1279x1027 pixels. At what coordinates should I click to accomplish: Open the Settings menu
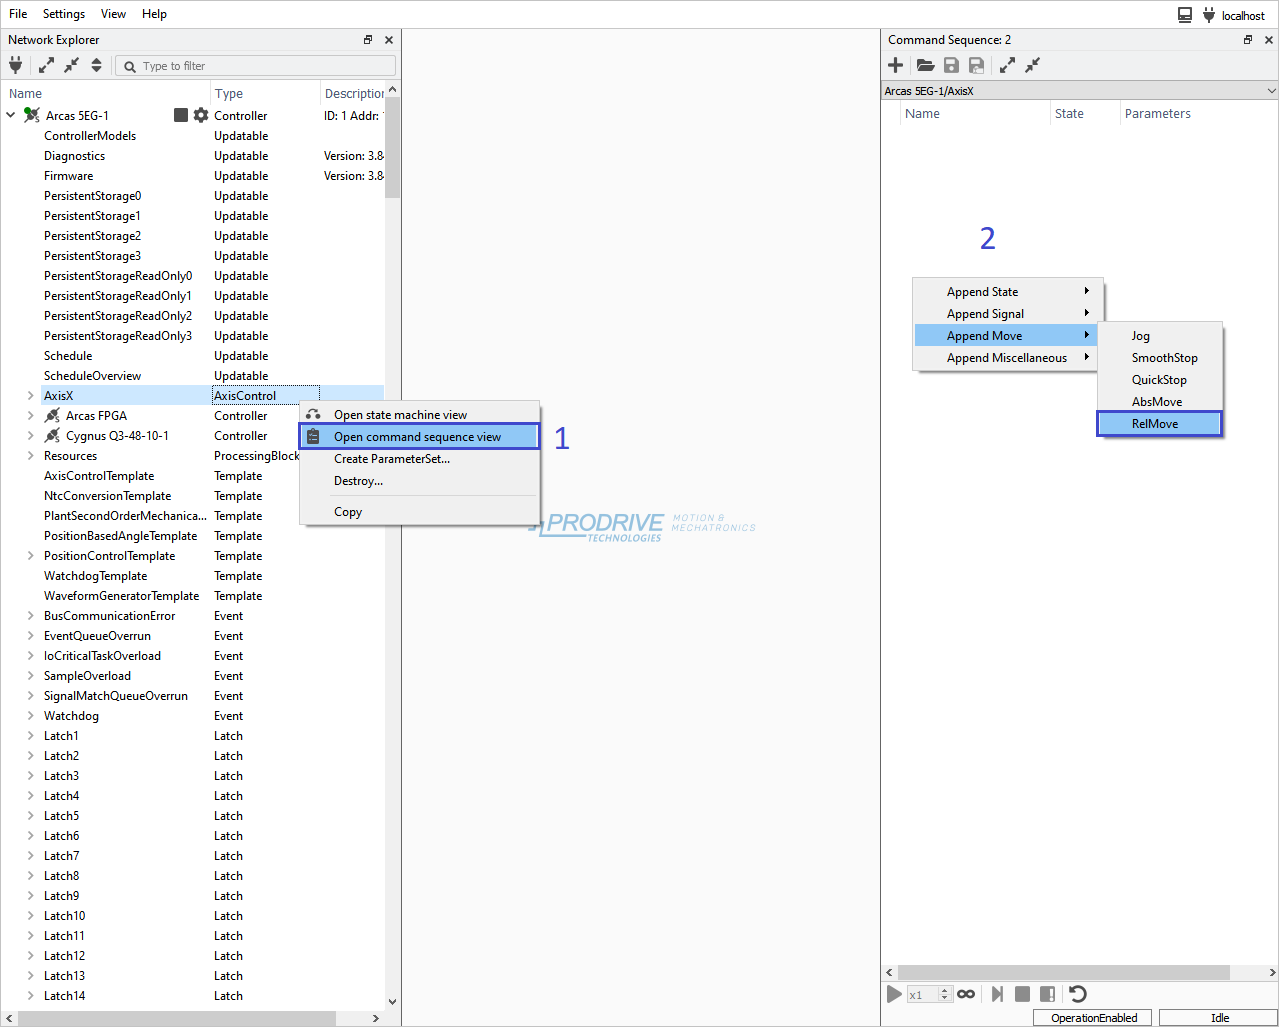click(x=63, y=13)
